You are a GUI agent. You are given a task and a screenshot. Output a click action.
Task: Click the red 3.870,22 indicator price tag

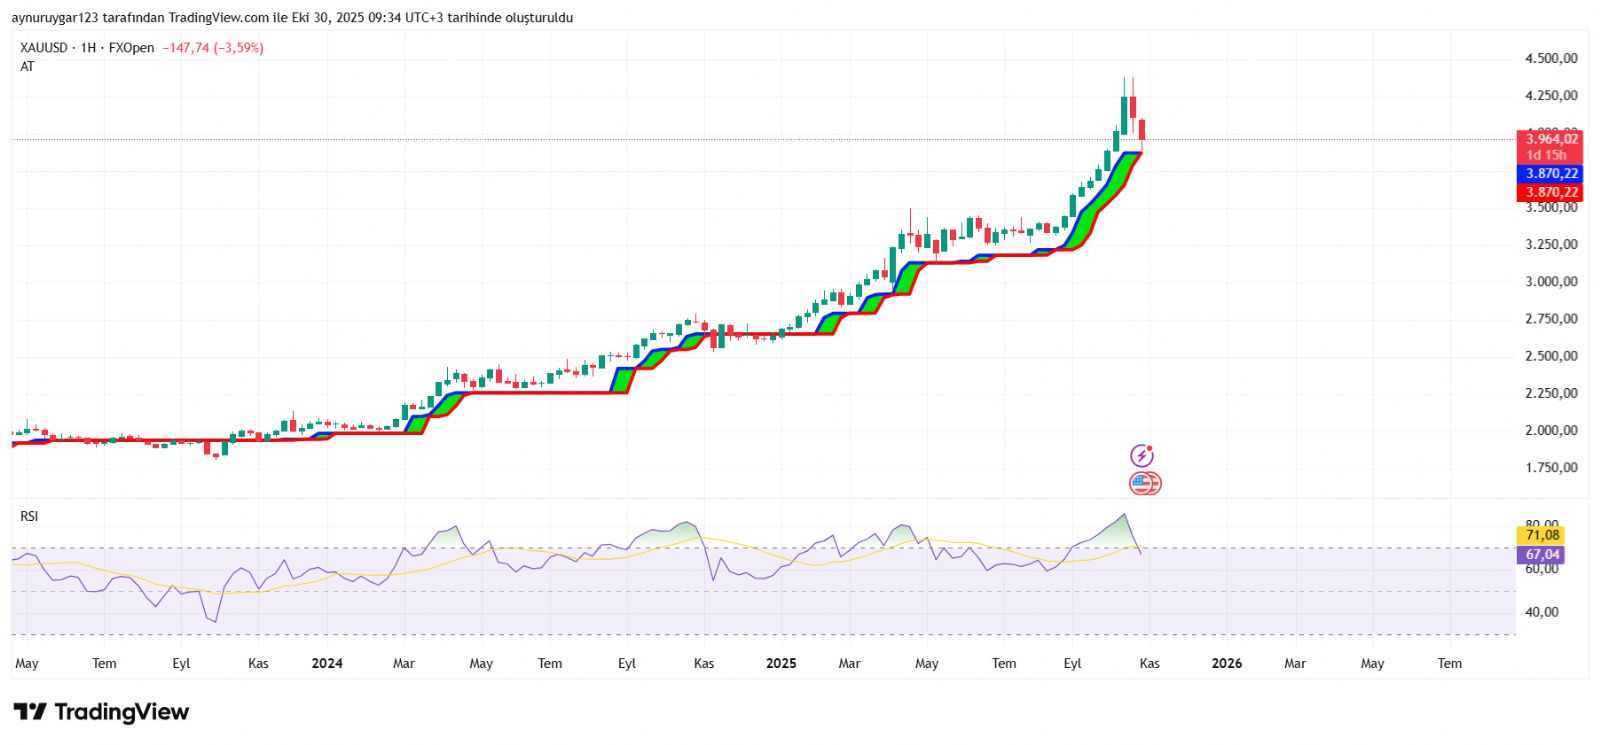coord(1550,192)
